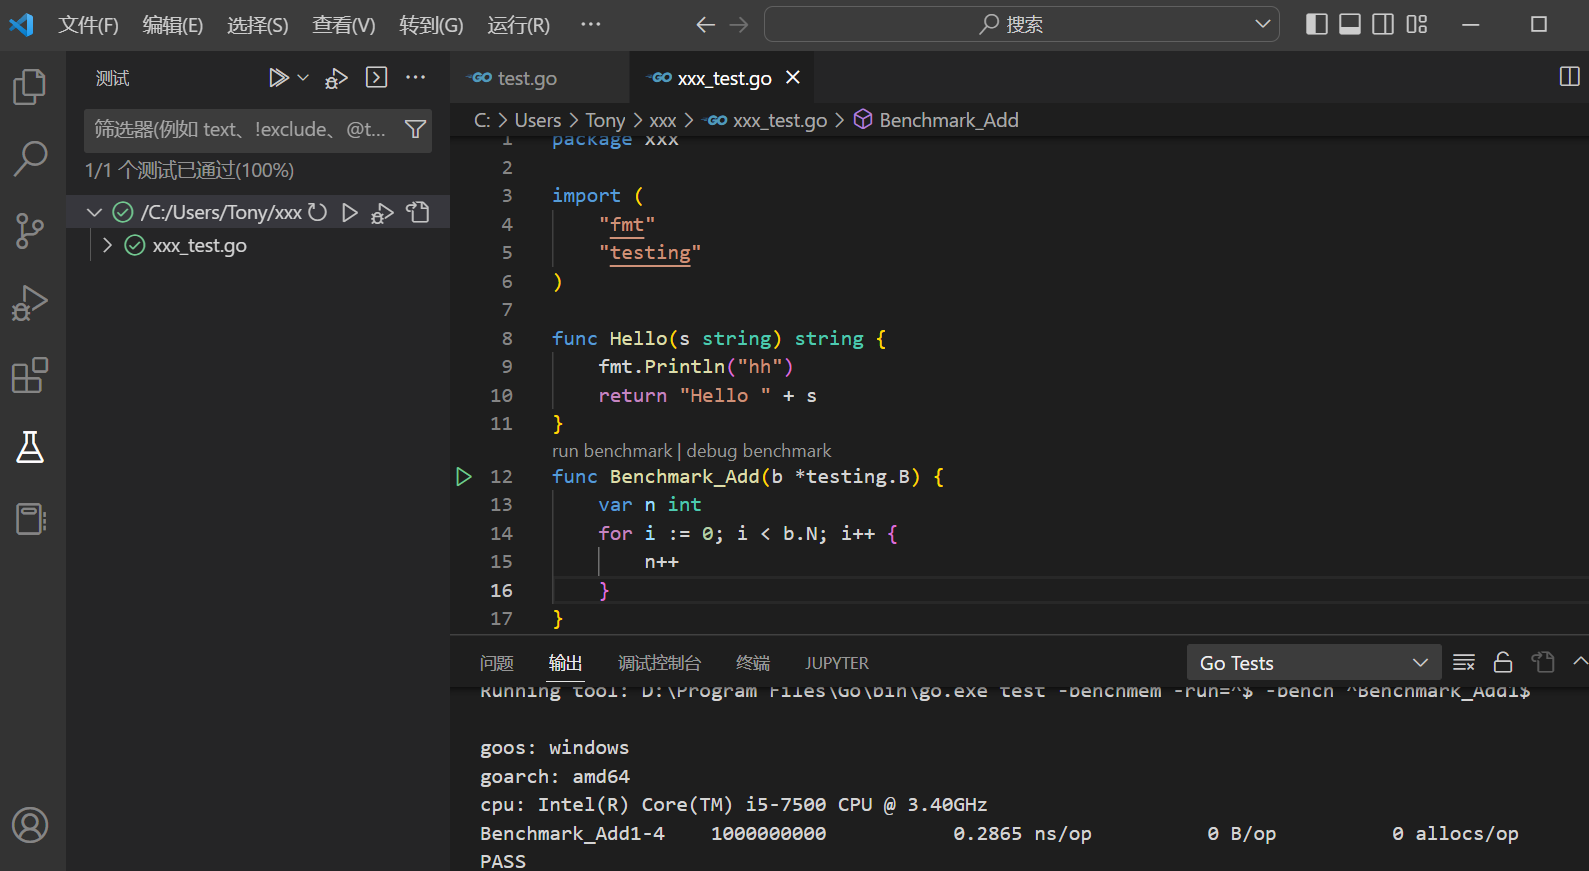Toggle the primary side bar visibility
Viewport: 1589px width, 871px height.
[x=1317, y=24]
